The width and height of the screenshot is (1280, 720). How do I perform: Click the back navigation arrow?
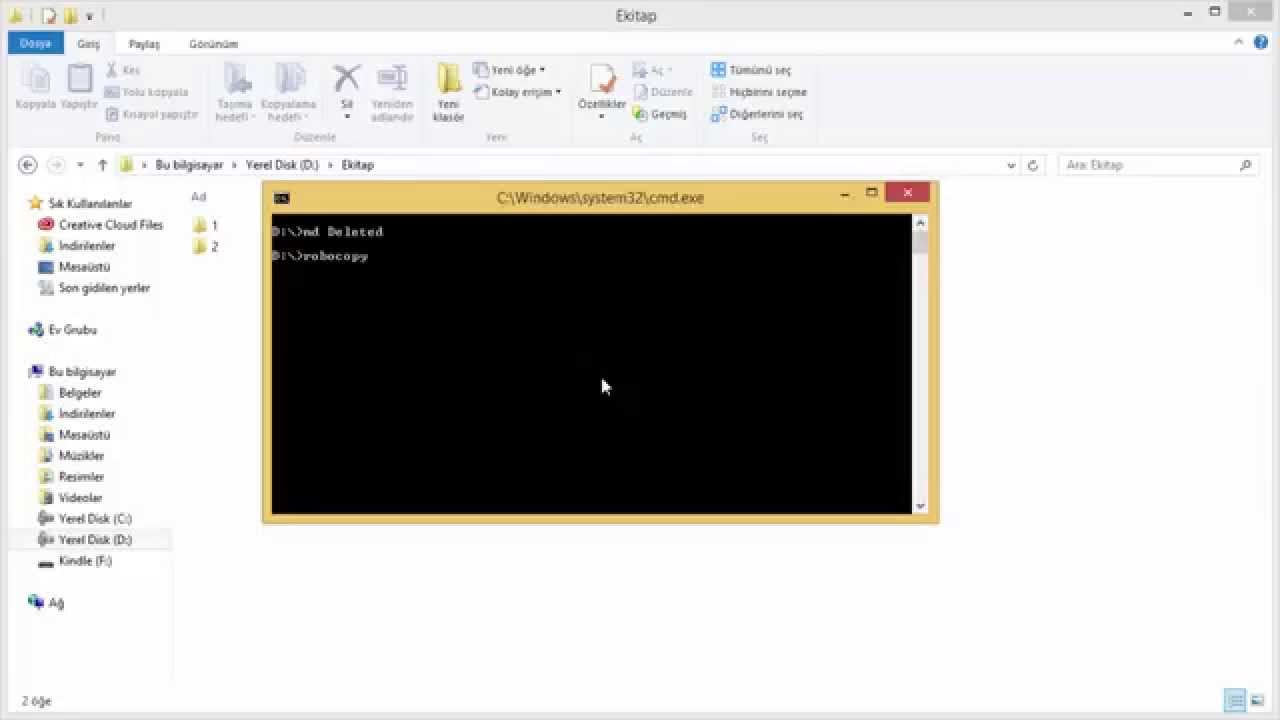tap(28, 165)
